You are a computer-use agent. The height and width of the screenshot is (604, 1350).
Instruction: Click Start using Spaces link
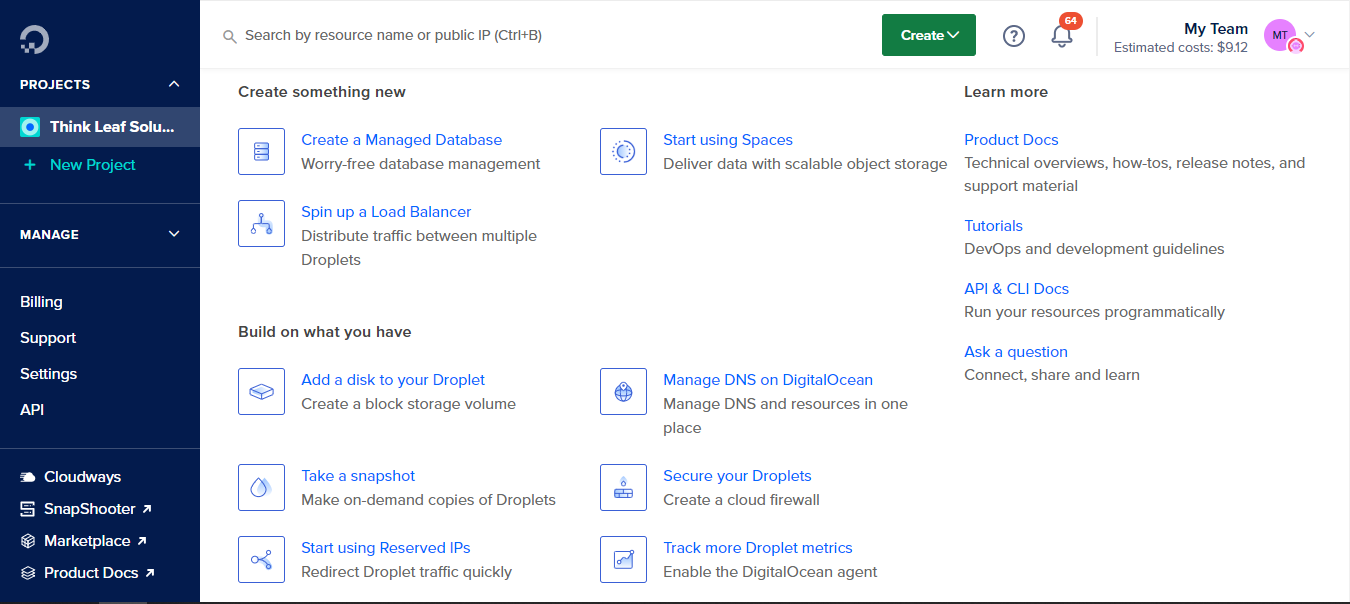[x=728, y=140]
